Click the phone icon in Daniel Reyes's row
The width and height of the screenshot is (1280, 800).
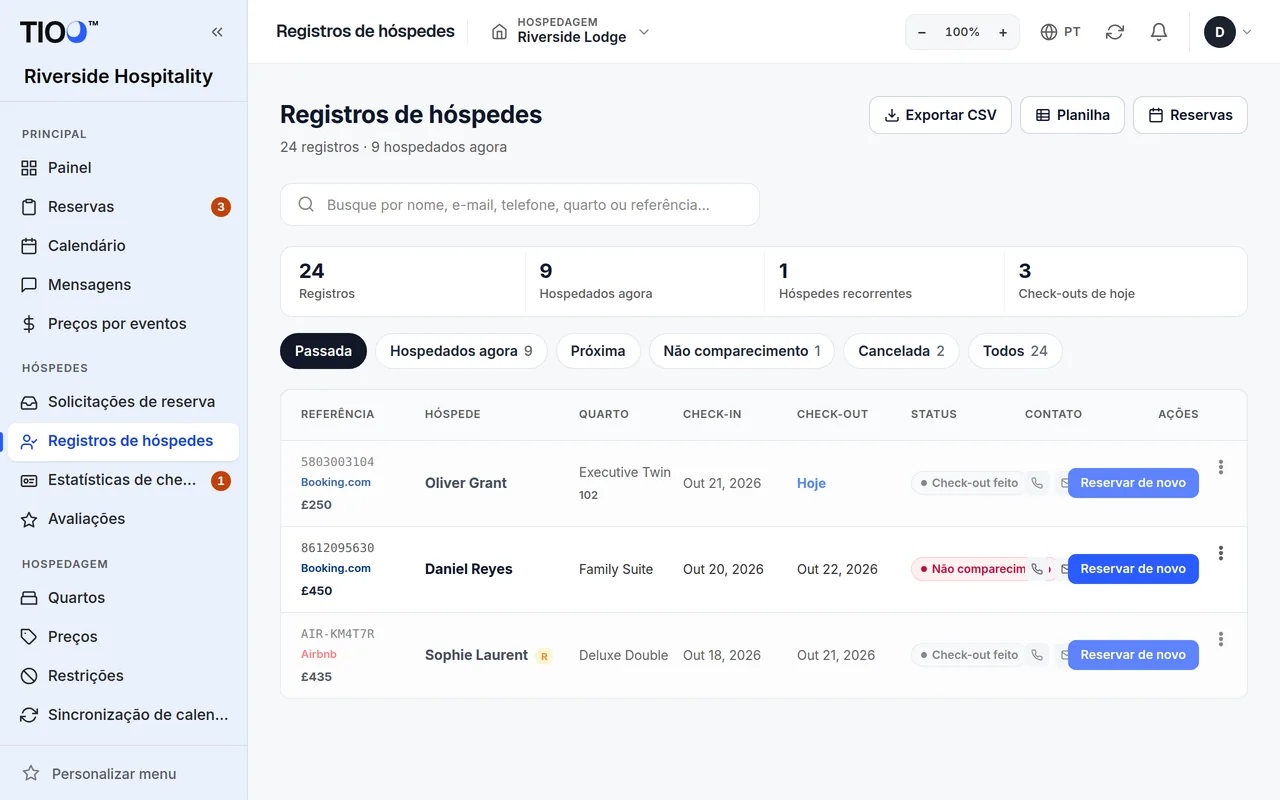point(1037,569)
